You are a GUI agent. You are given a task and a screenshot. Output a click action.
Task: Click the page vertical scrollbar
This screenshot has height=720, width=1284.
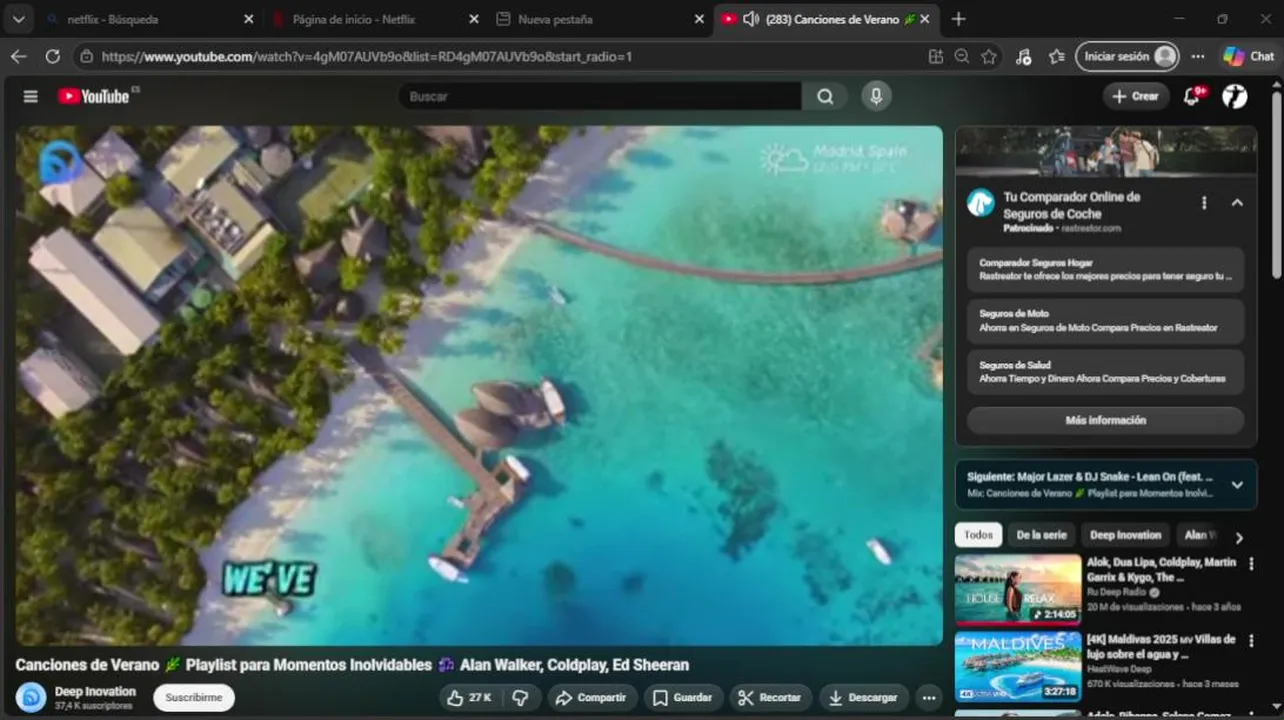1276,185
